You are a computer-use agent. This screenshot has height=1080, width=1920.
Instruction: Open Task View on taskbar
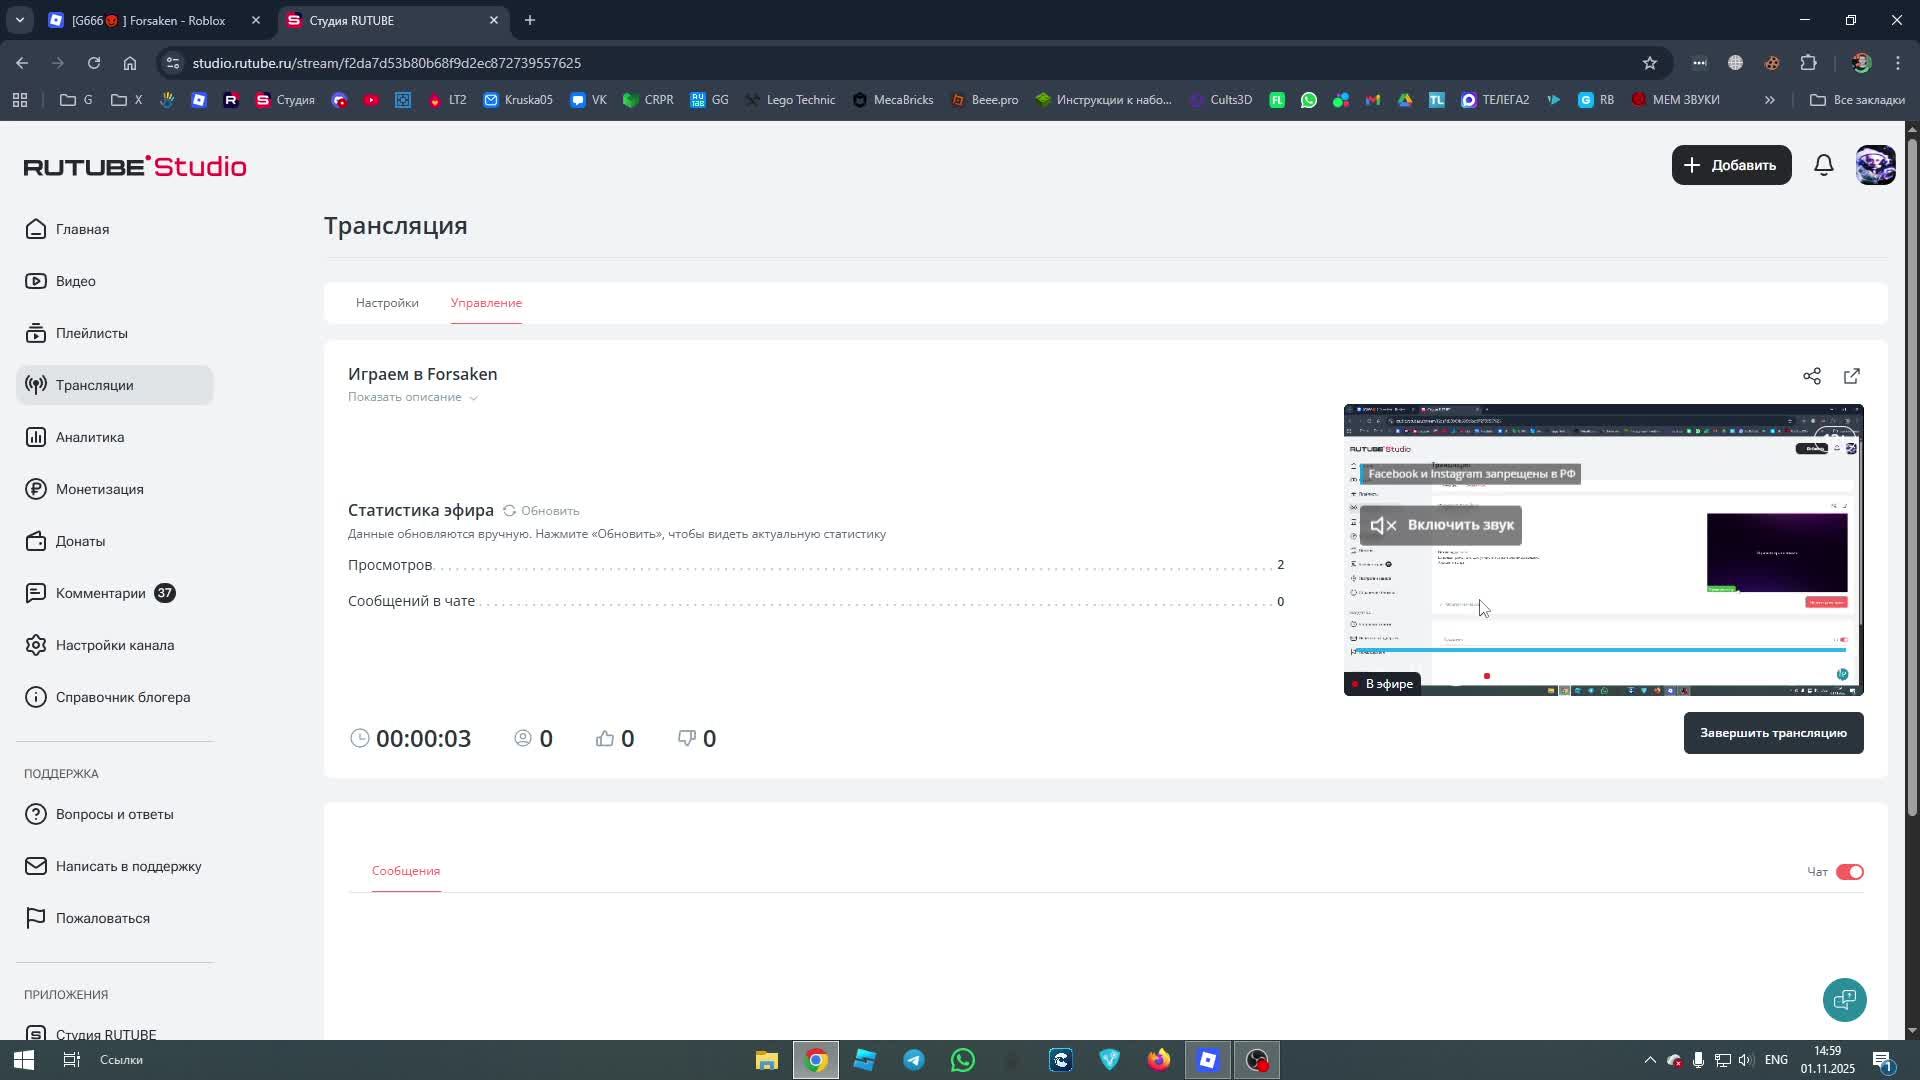coord(72,1060)
